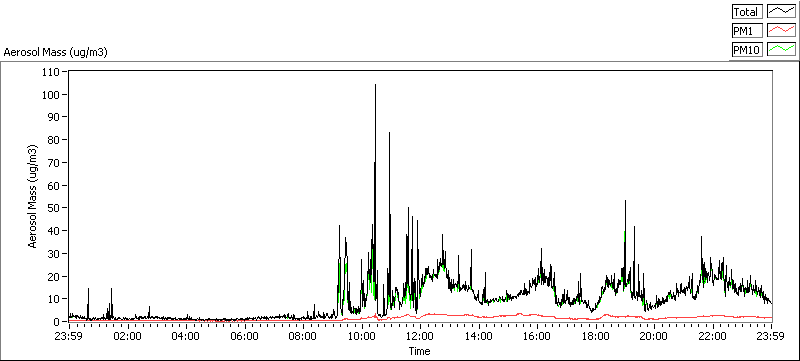Click the 0 y-axis minimum value
The image size is (800, 361).
click(x=57, y=322)
